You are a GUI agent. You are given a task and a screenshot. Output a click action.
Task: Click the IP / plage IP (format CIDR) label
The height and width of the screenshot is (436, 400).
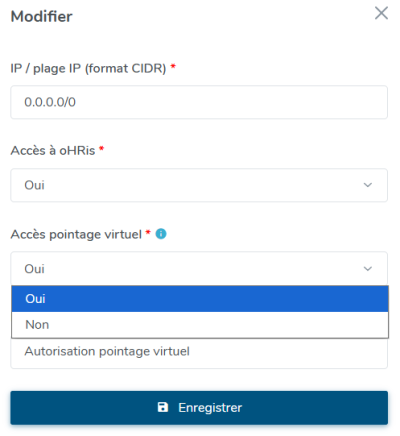pyautogui.click(x=88, y=69)
